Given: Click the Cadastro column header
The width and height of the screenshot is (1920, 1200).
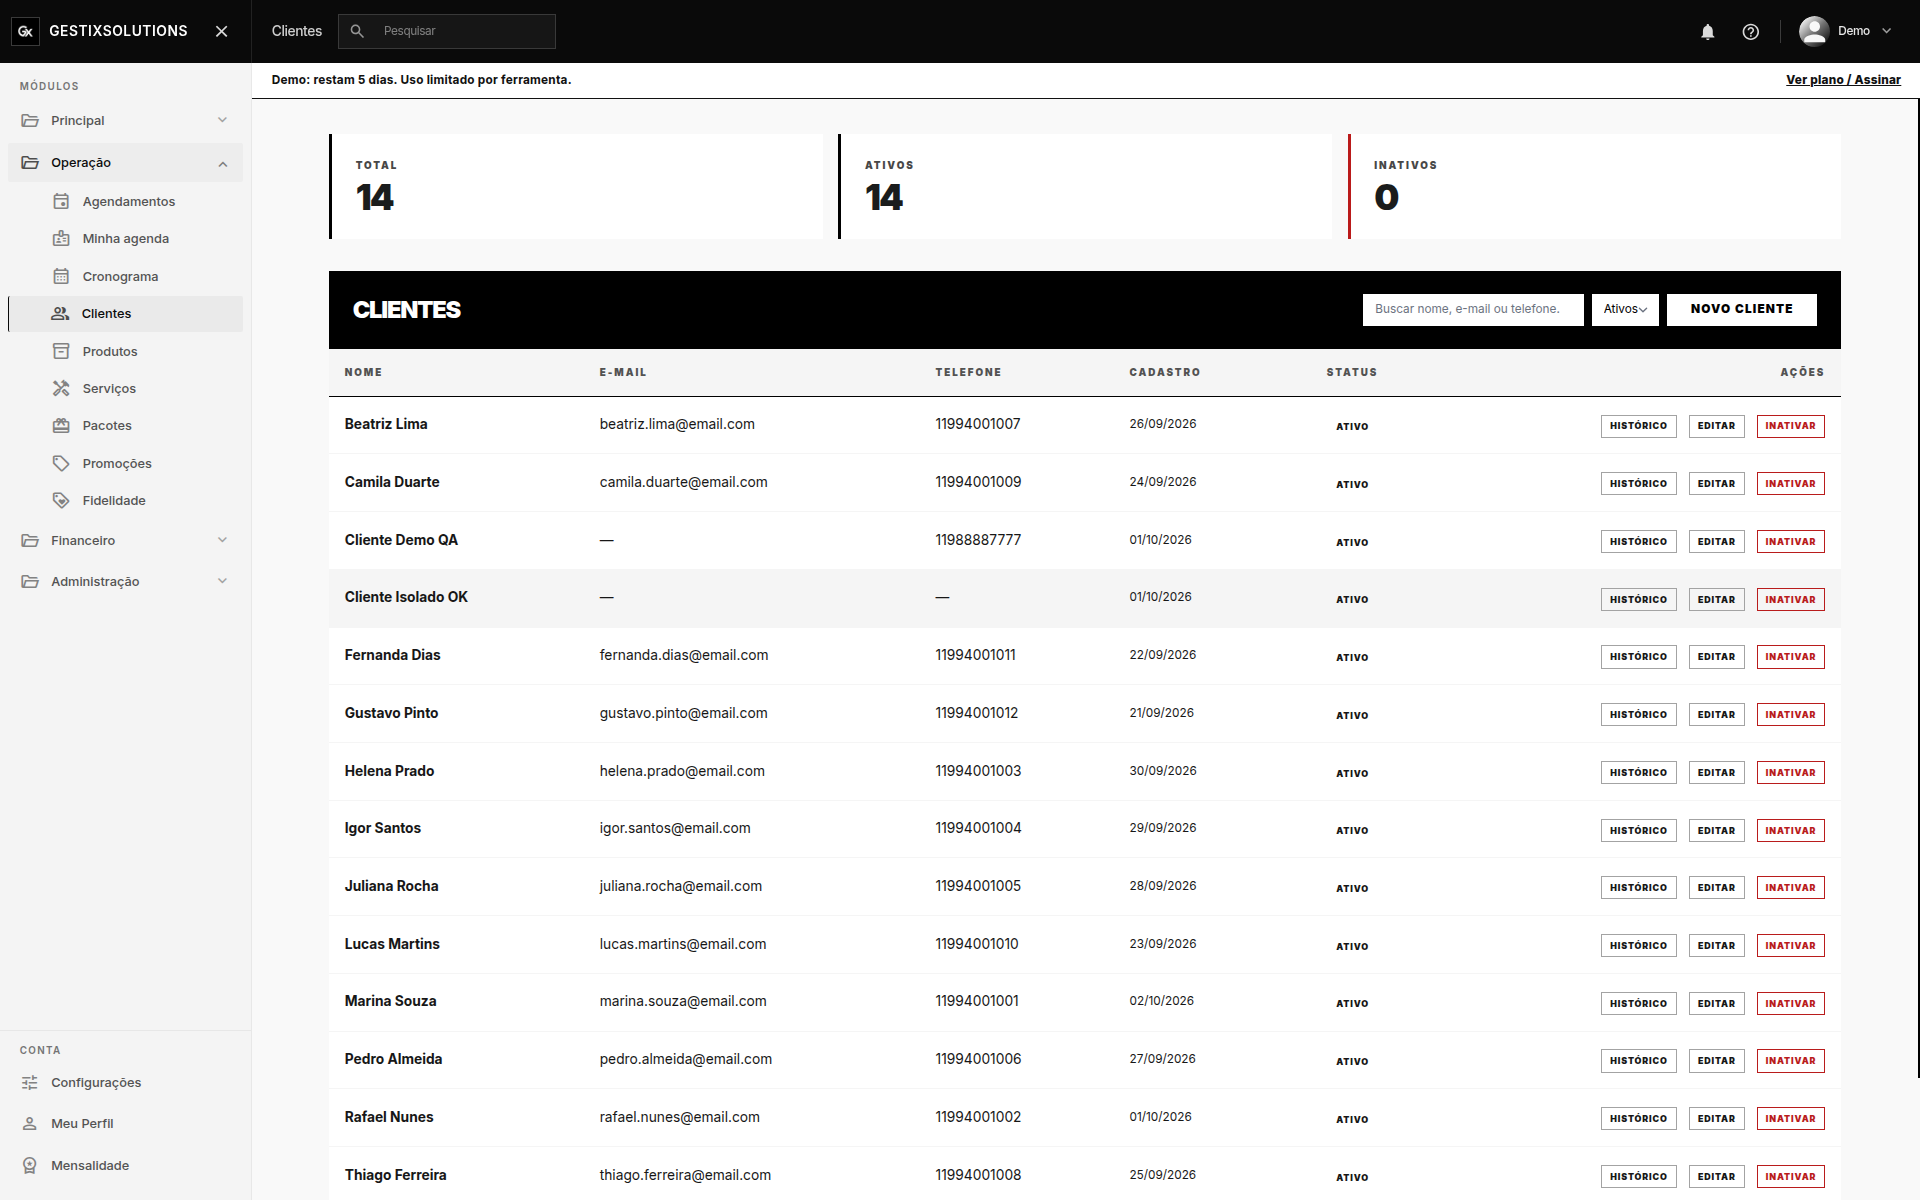Looking at the screenshot, I should point(1164,372).
